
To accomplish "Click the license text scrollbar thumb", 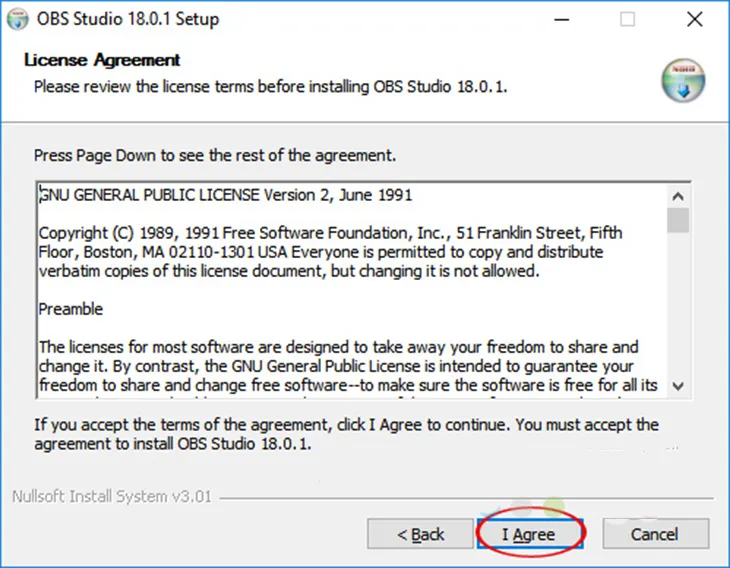I will pos(678,220).
